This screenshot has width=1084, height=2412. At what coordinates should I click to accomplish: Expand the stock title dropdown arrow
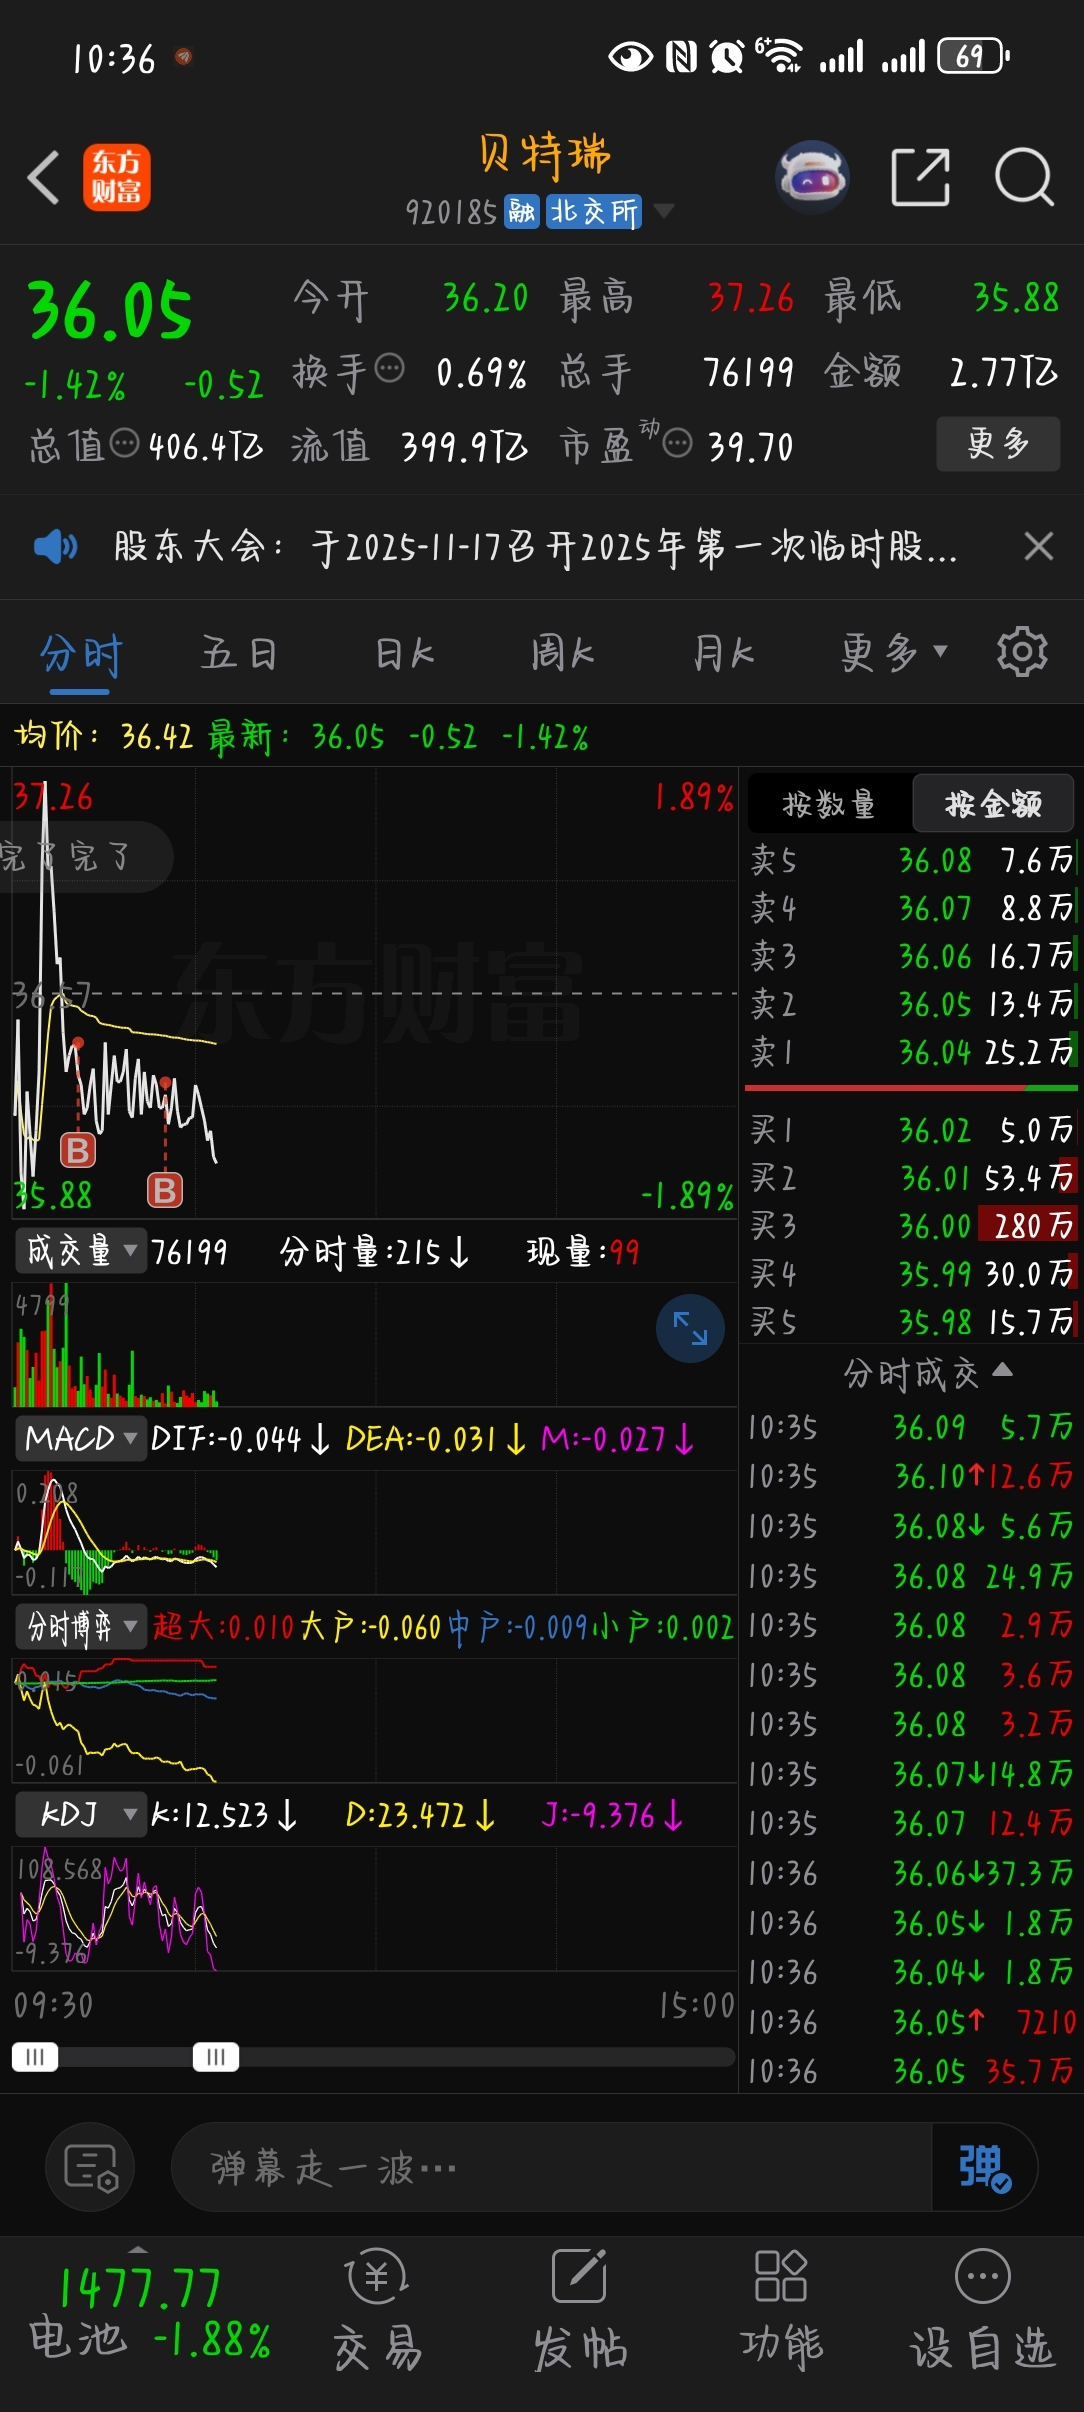663,211
